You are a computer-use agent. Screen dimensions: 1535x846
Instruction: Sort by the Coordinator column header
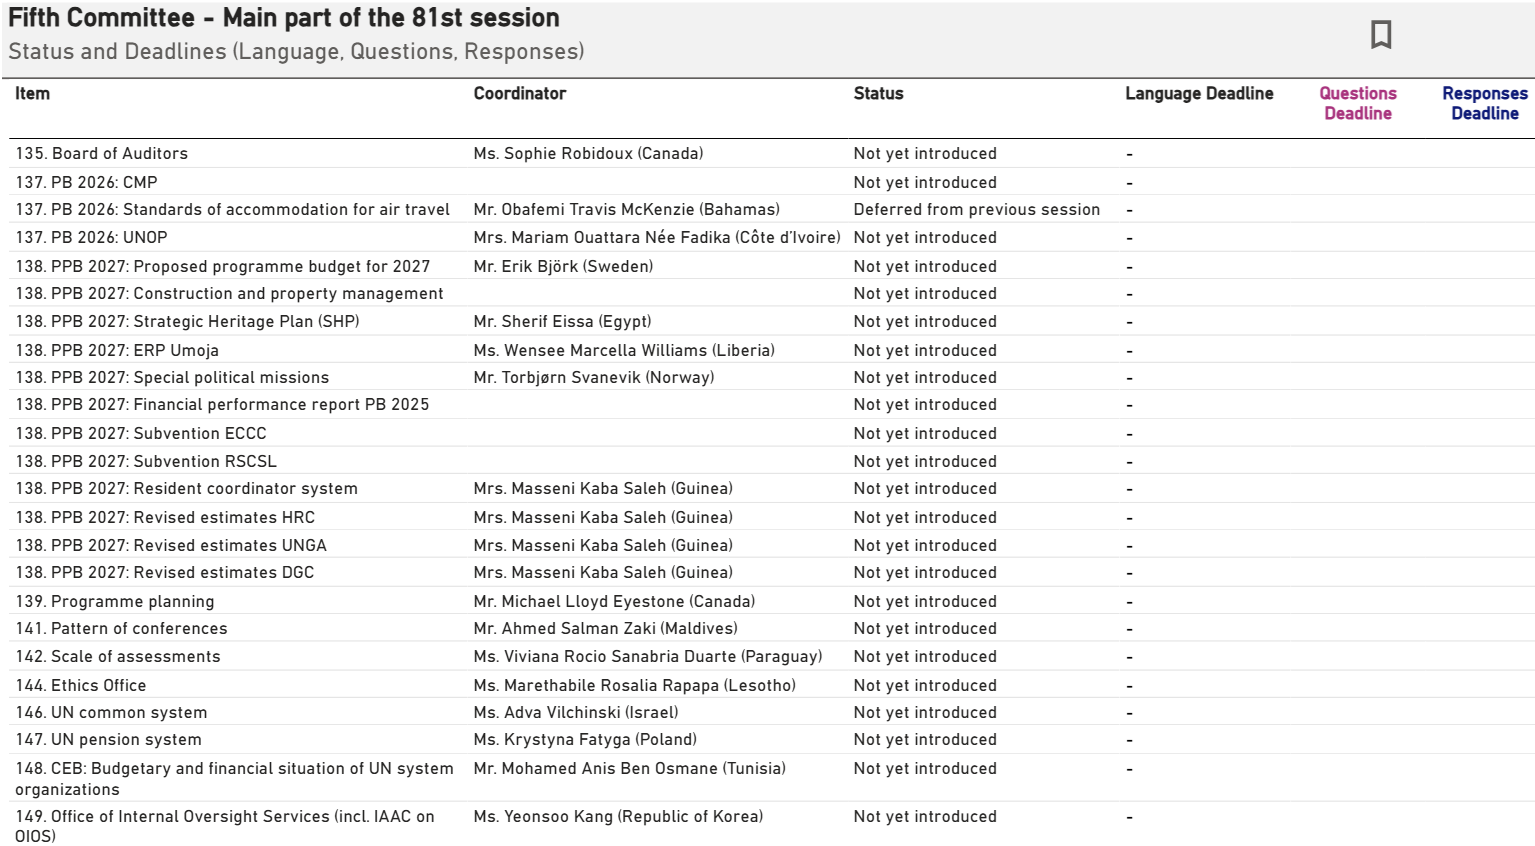tap(520, 93)
